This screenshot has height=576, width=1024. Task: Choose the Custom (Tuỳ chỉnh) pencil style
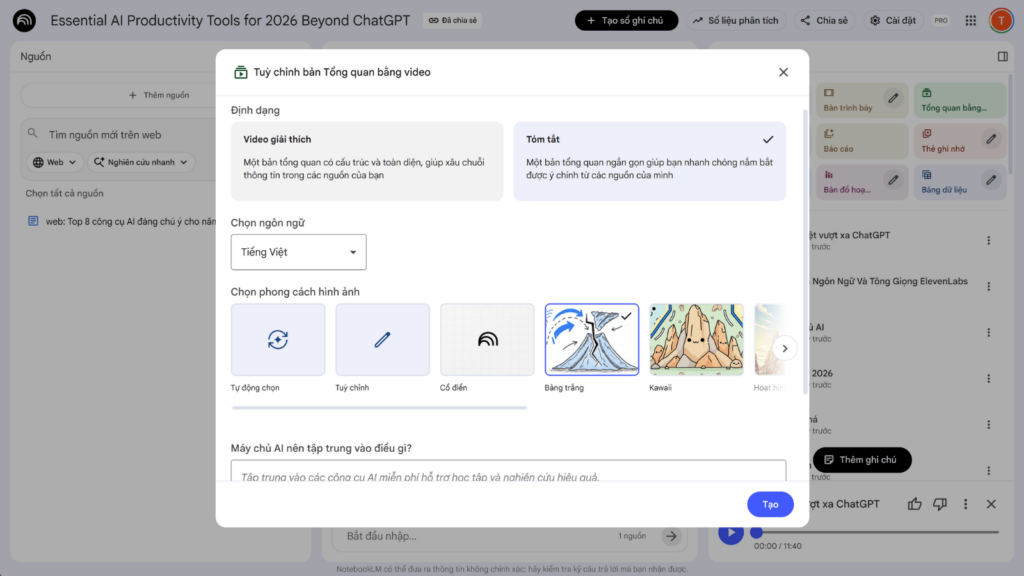click(x=382, y=340)
